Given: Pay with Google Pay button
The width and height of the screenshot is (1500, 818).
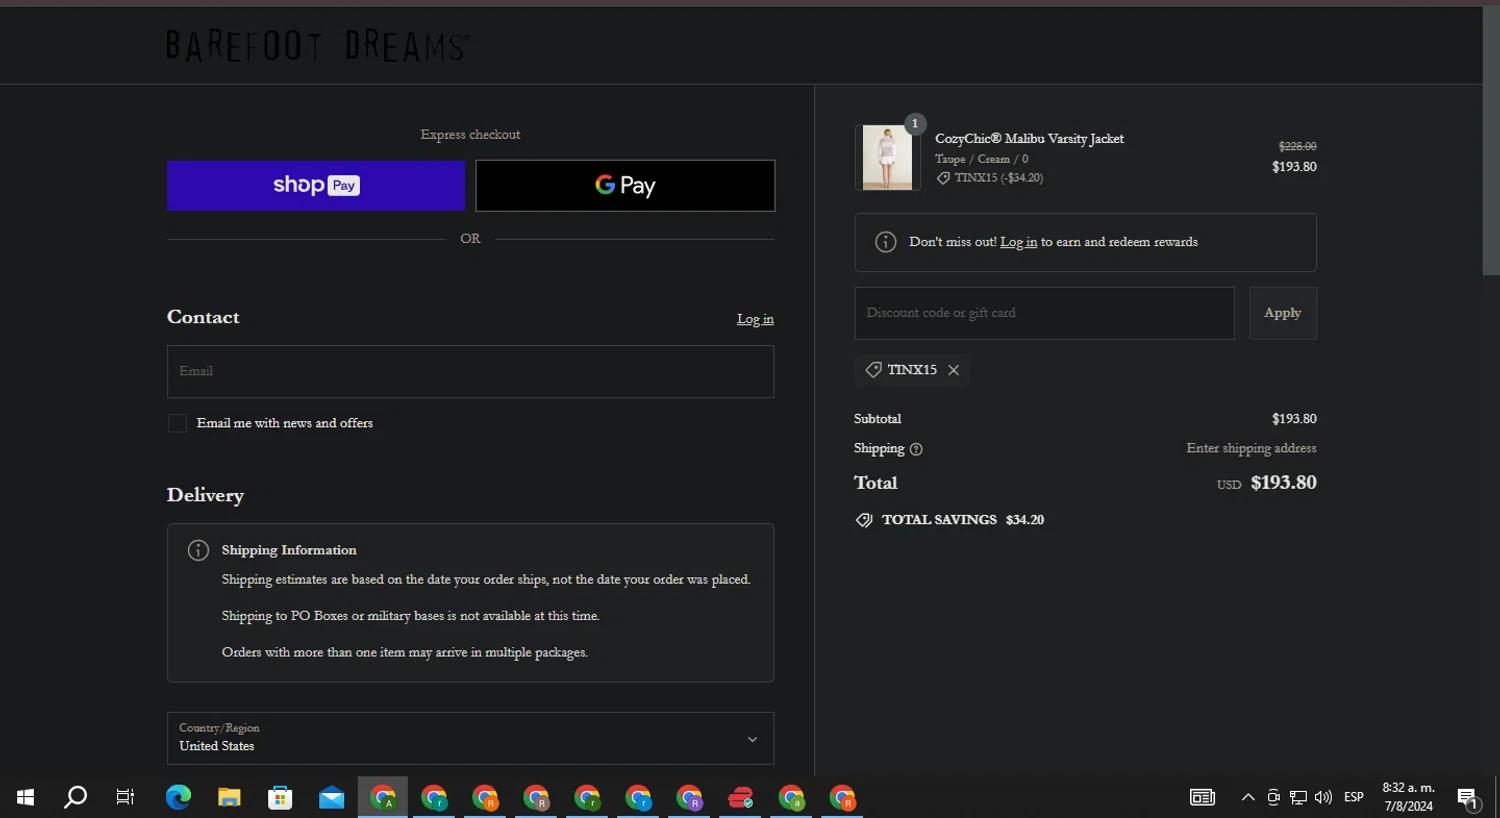Looking at the screenshot, I should (625, 185).
